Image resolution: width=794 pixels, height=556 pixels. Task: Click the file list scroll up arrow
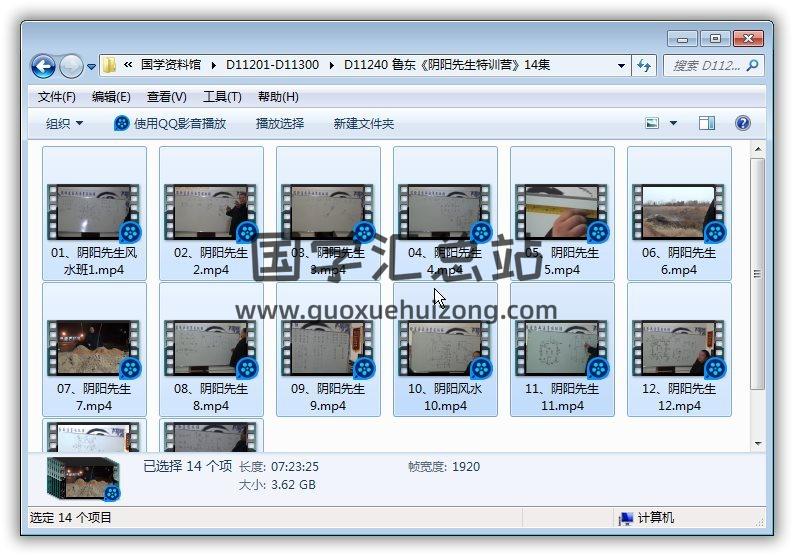click(758, 149)
